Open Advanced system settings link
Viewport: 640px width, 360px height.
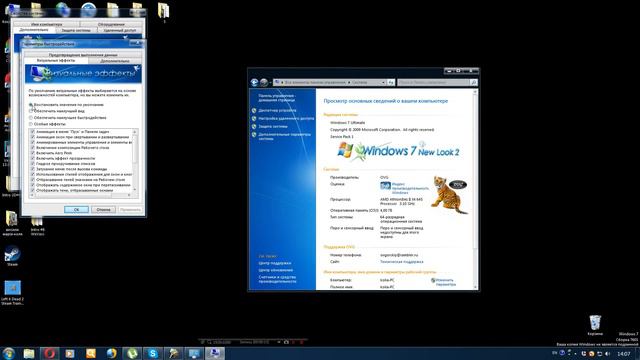tap(284, 136)
